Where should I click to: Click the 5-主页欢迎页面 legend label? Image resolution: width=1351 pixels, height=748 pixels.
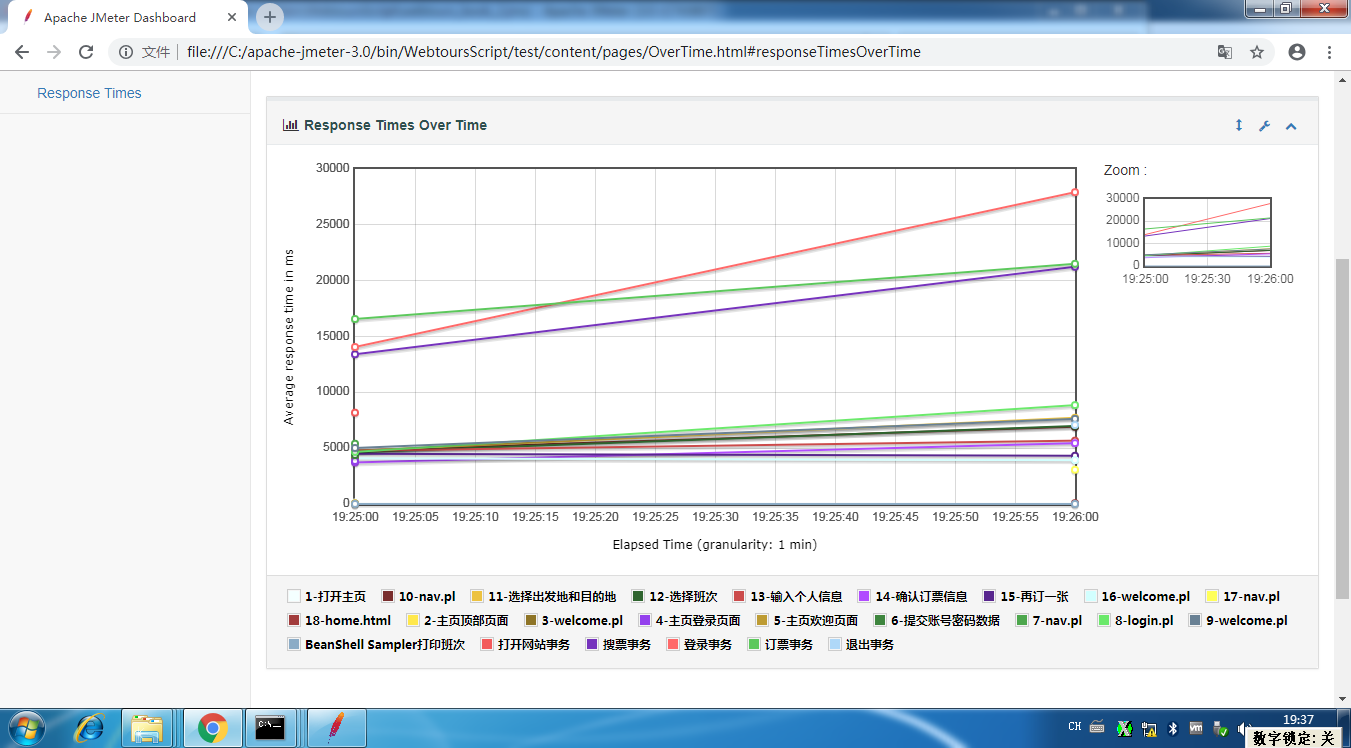coord(815,620)
